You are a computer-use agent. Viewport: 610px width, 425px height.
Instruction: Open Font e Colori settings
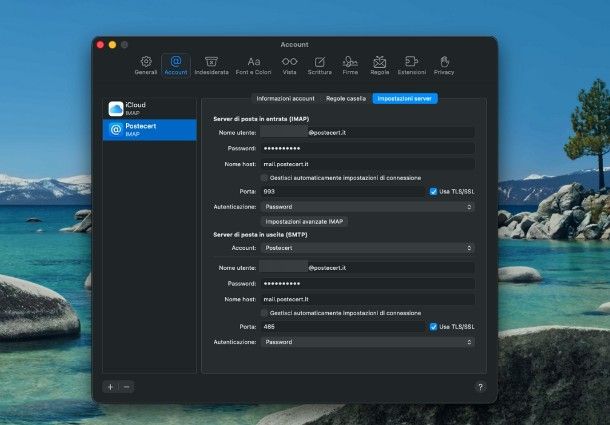pos(254,65)
